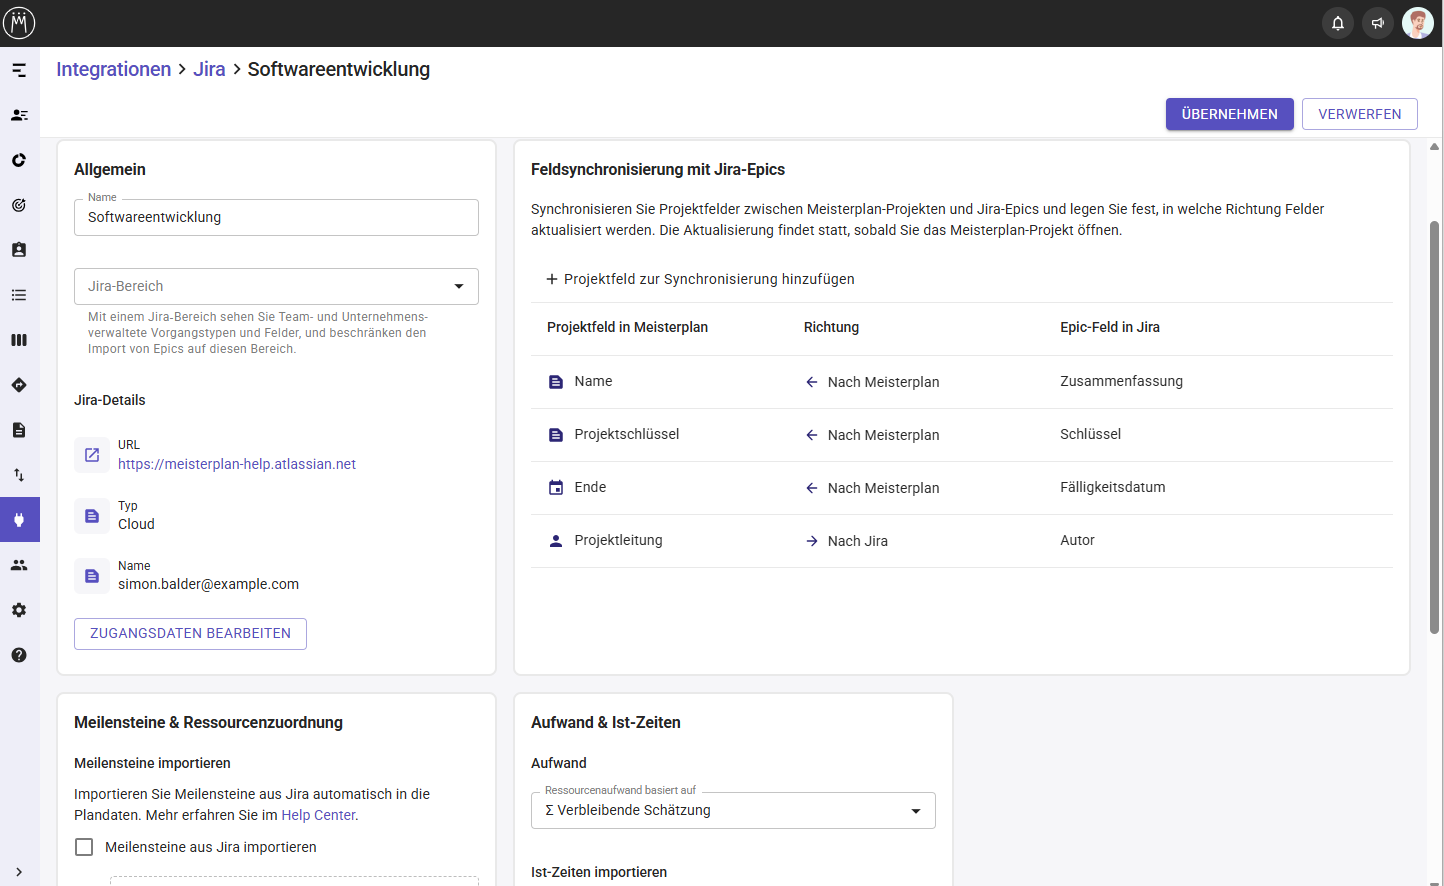
Task: Open the diamond direction arrow sidebar icon
Action: pos(19,385)
